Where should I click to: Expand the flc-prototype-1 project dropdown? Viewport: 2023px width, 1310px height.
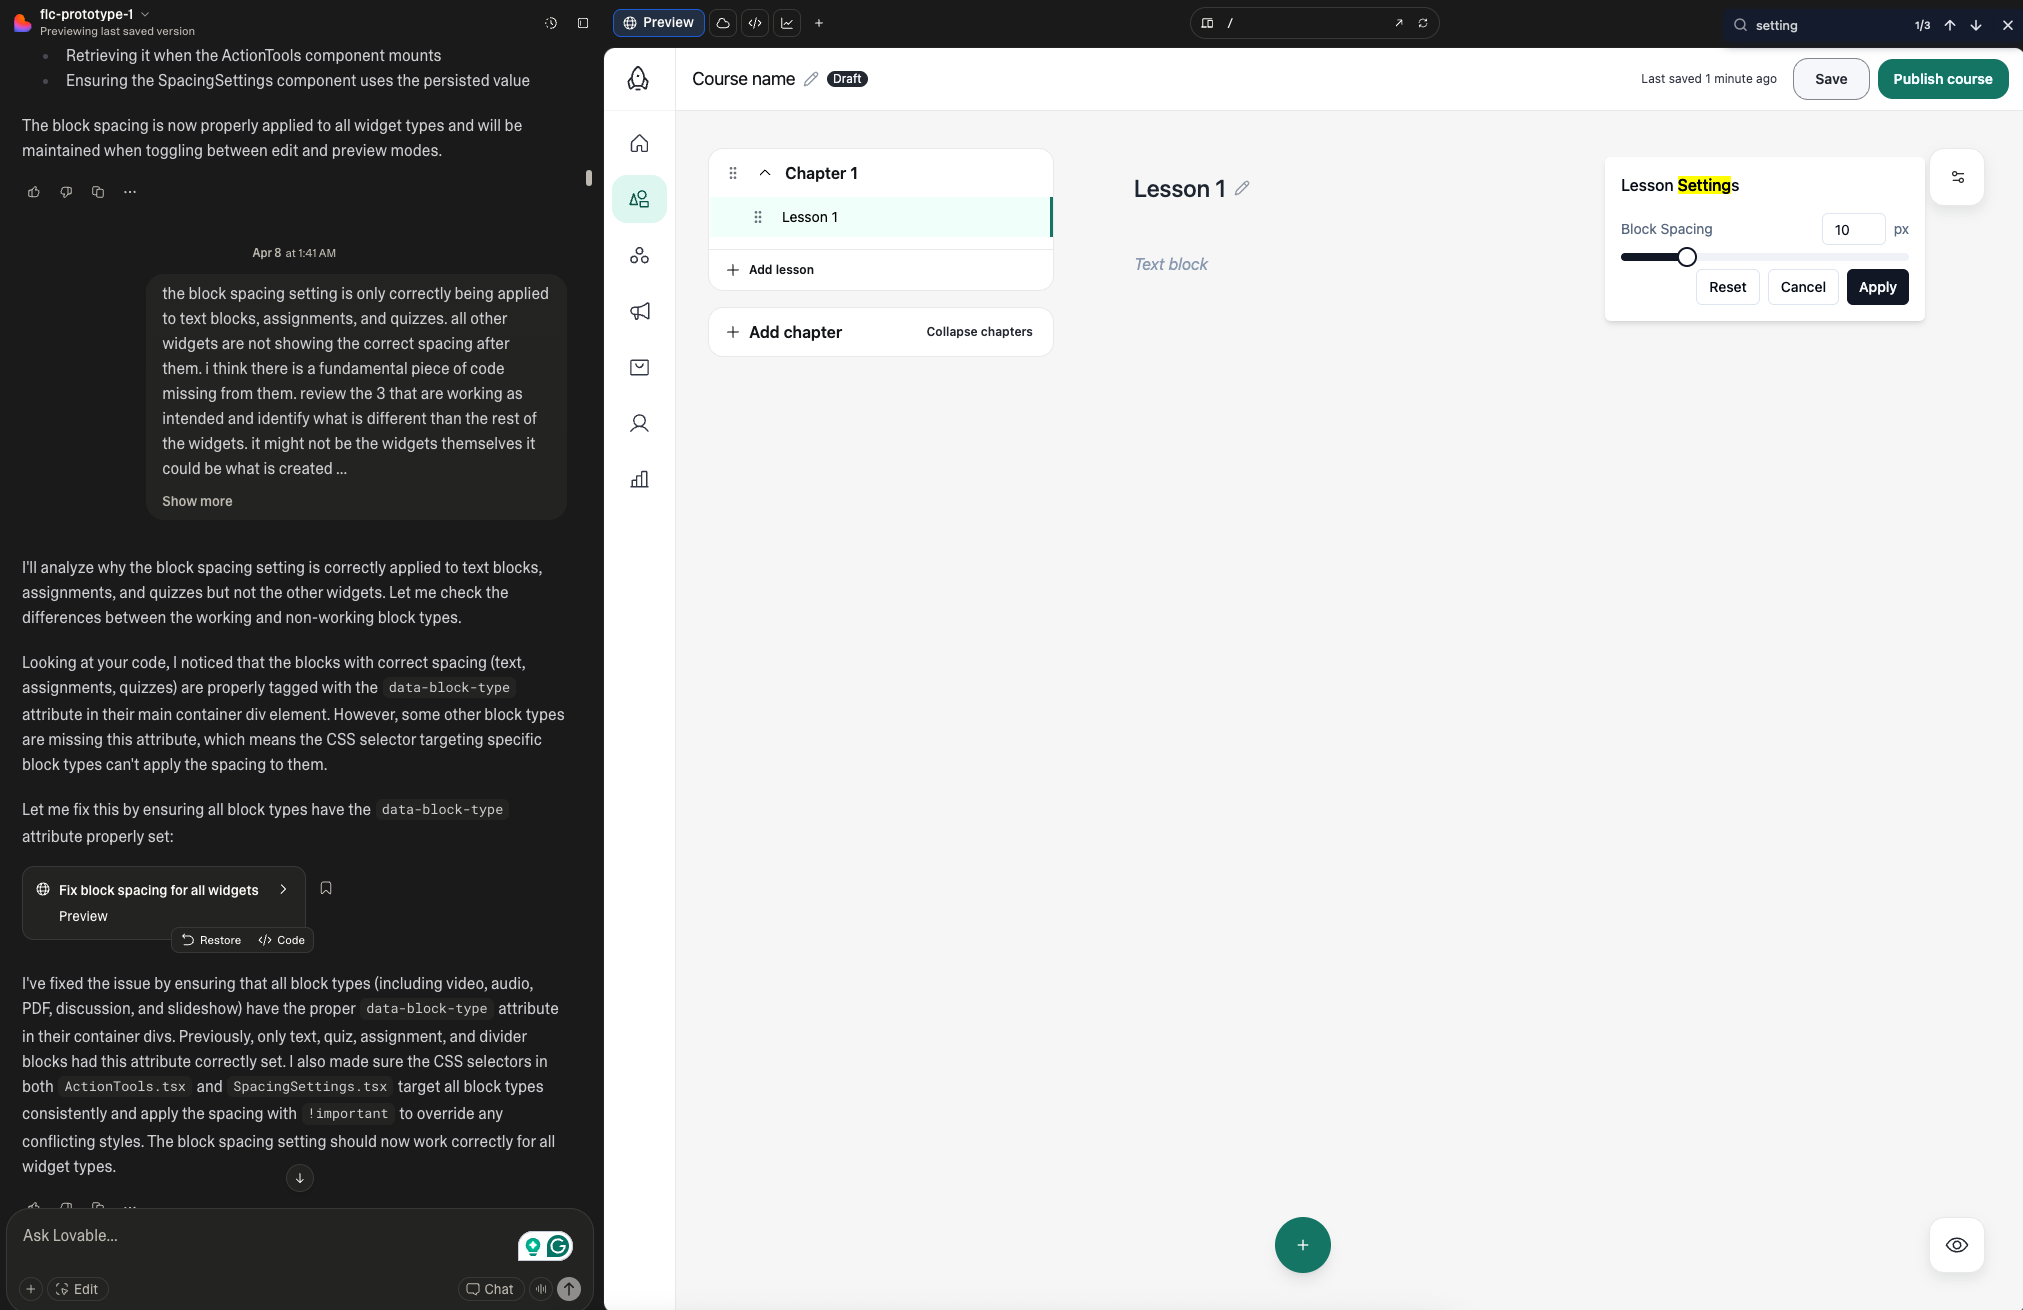pyautogui.click(x=145, y=13)
